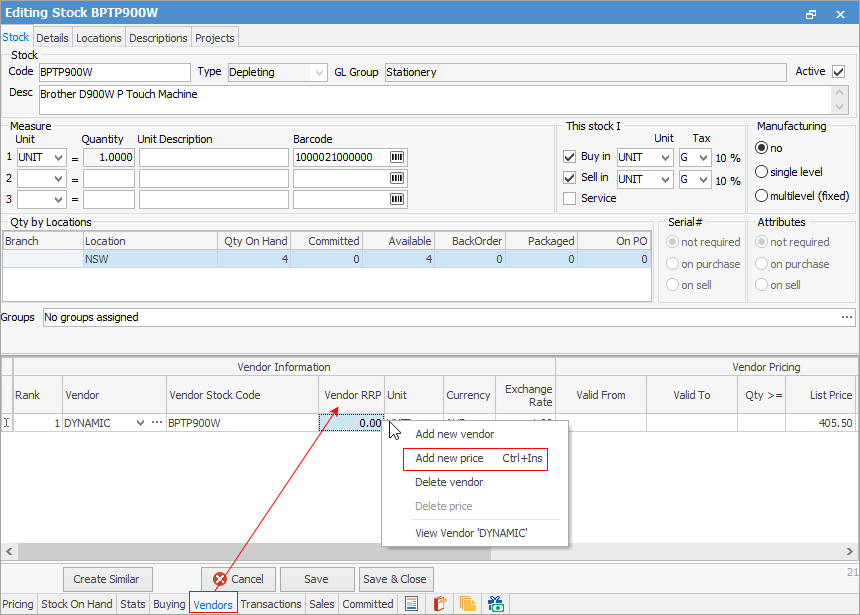The image size is (860, 615).
Task: Open the notes icon tab at bottom
Action: (411, 604)
